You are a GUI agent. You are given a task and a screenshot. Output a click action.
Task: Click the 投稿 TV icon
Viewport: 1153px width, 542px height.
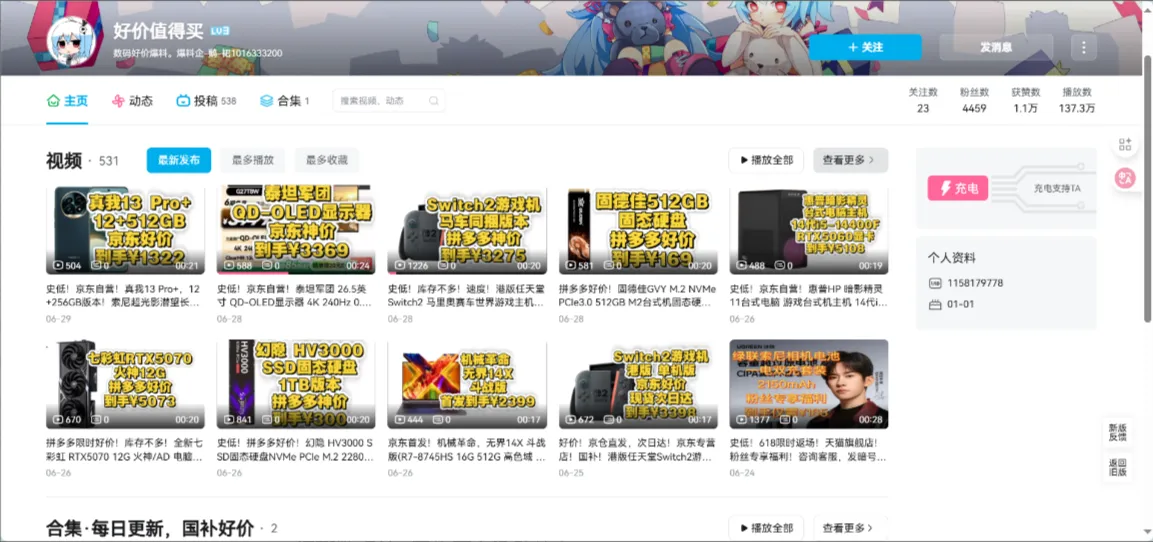coord(182,101)
